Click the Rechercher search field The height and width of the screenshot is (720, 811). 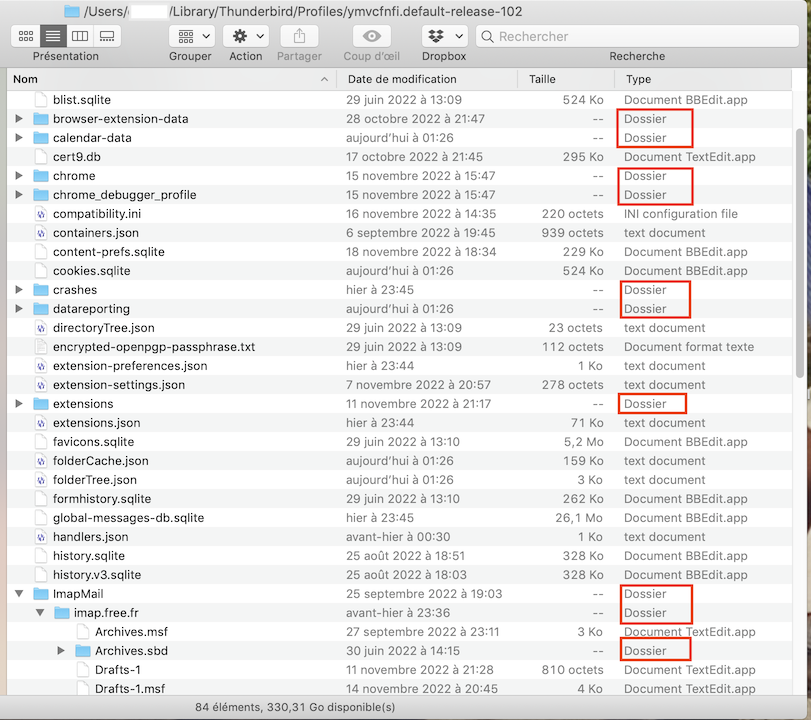click(640, 36)
